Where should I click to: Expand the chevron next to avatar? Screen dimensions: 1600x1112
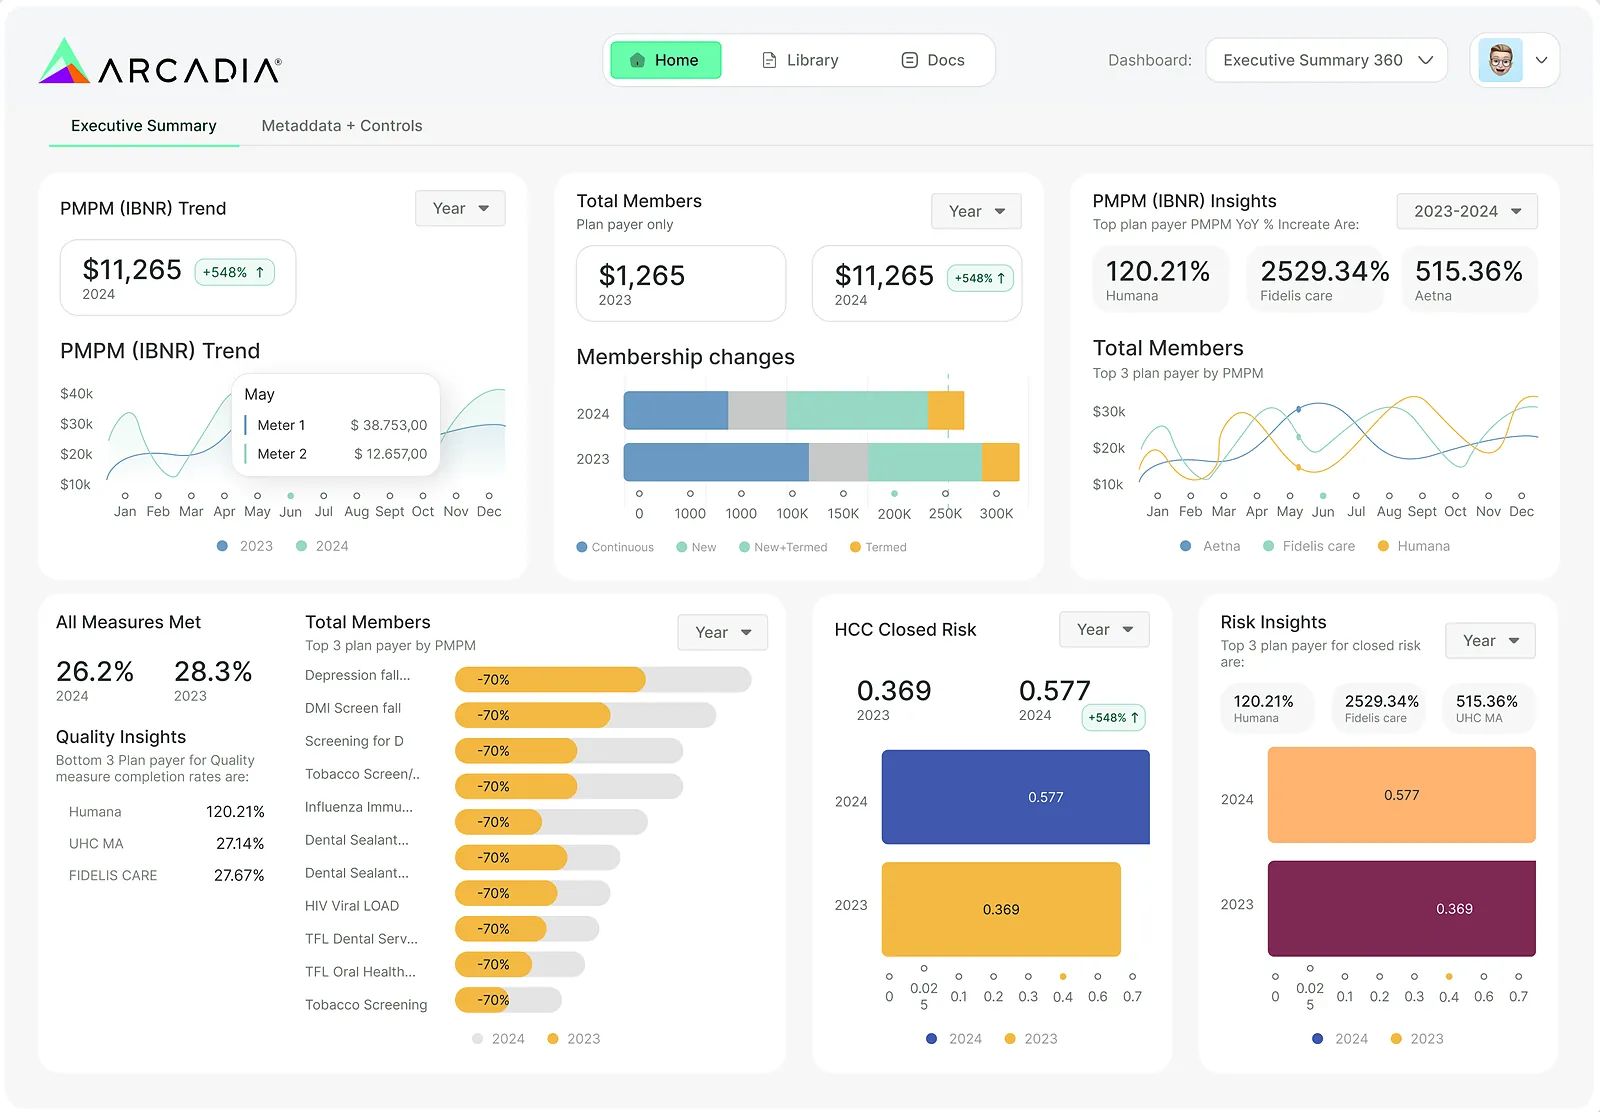coord(1541,60)
